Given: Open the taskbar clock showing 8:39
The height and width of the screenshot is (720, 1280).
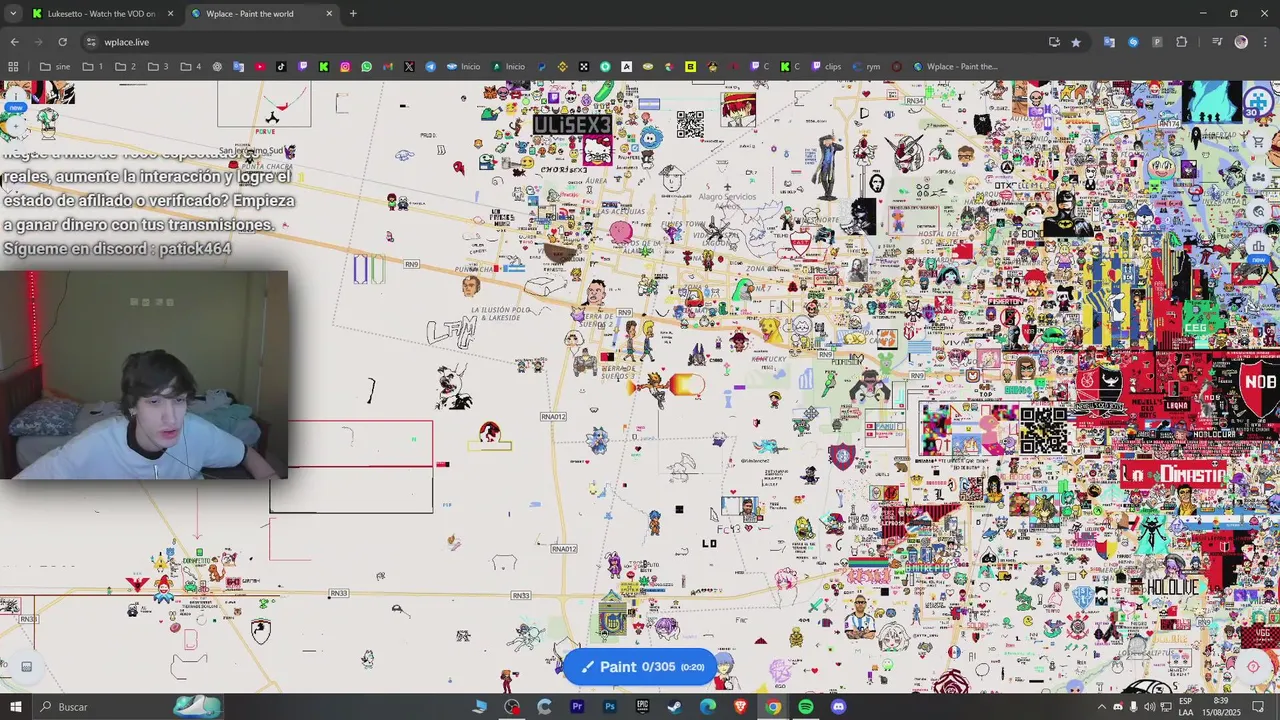Looking at the screenshot, I should tap(1220, 707).
